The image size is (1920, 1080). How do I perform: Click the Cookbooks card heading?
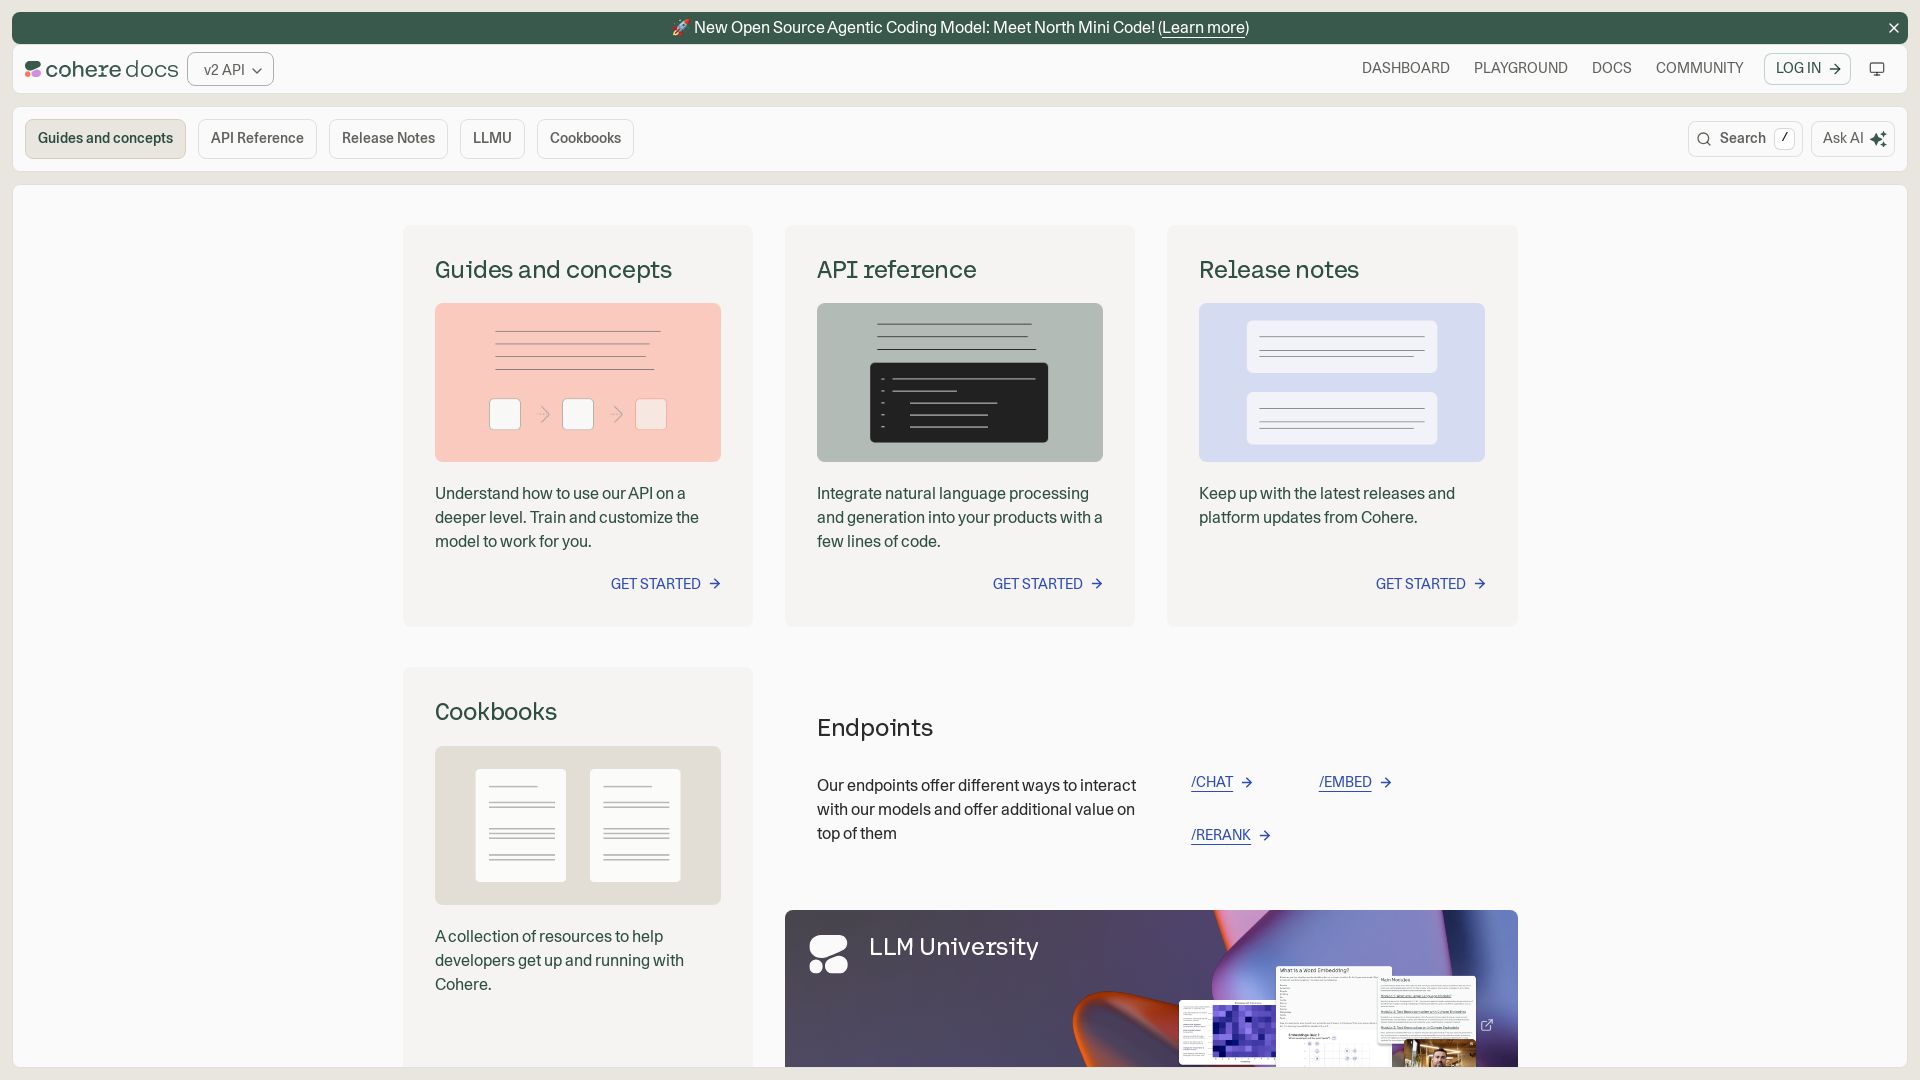(496, 712)
